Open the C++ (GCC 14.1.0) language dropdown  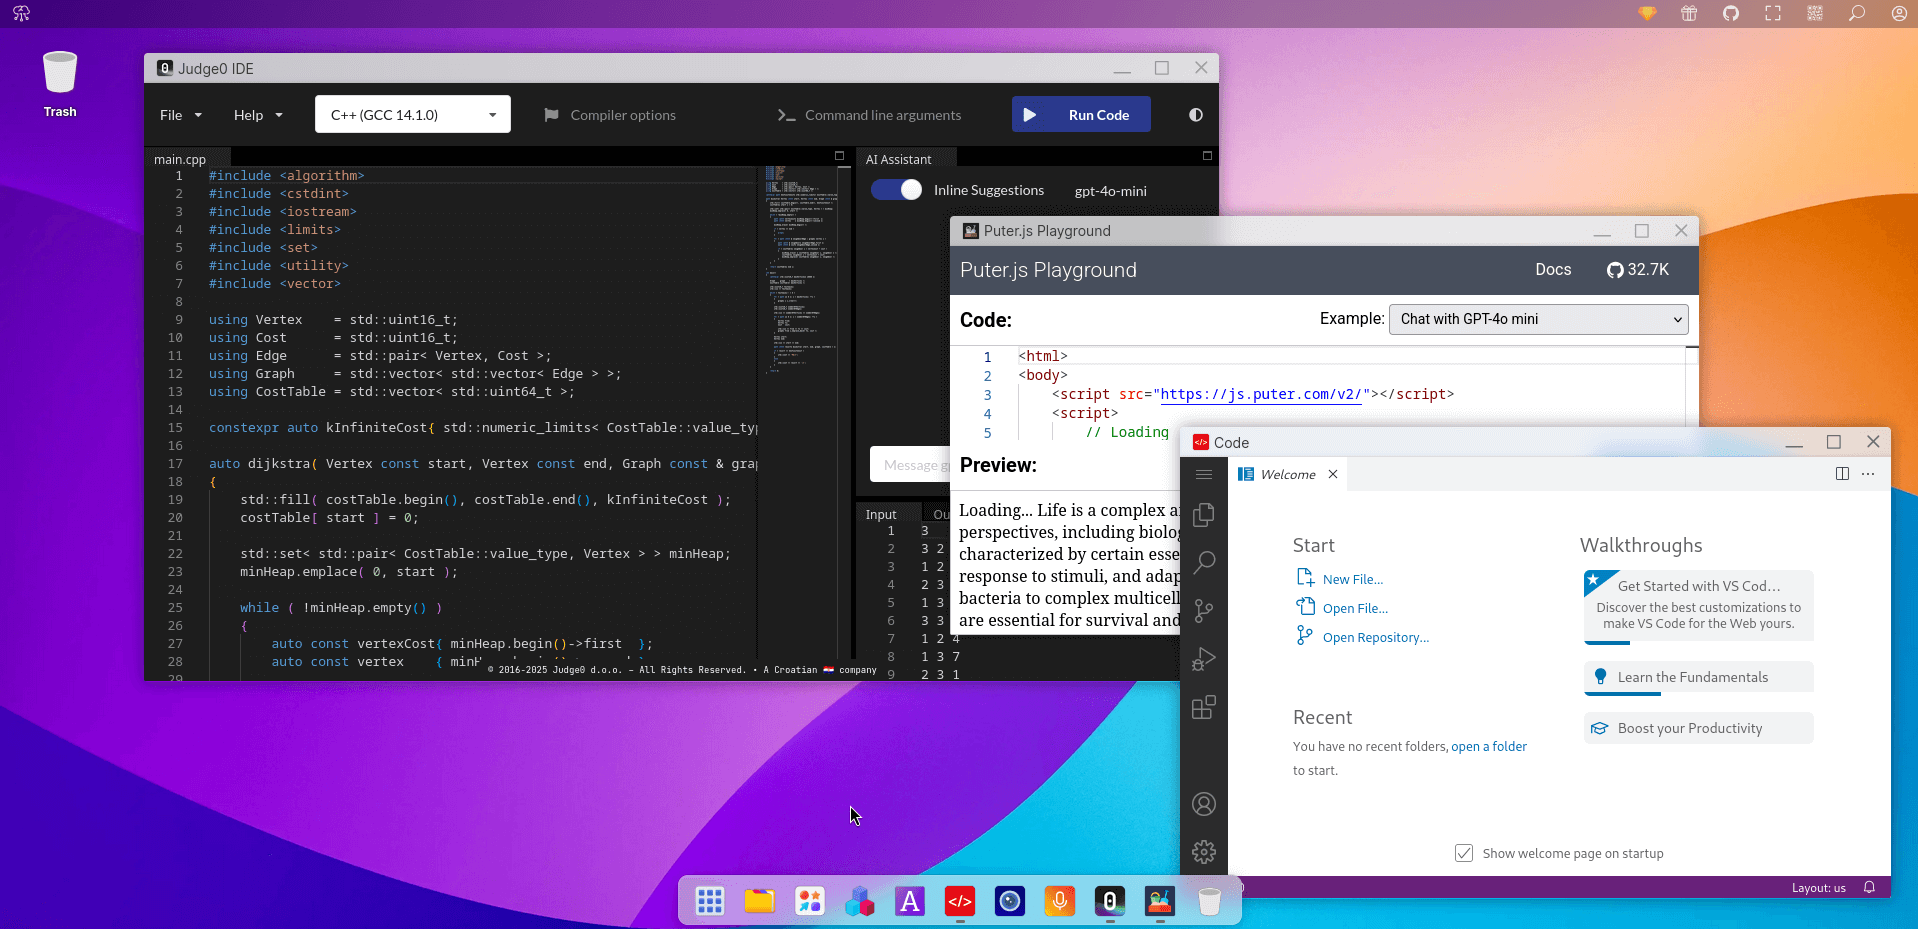click(411, 114)
